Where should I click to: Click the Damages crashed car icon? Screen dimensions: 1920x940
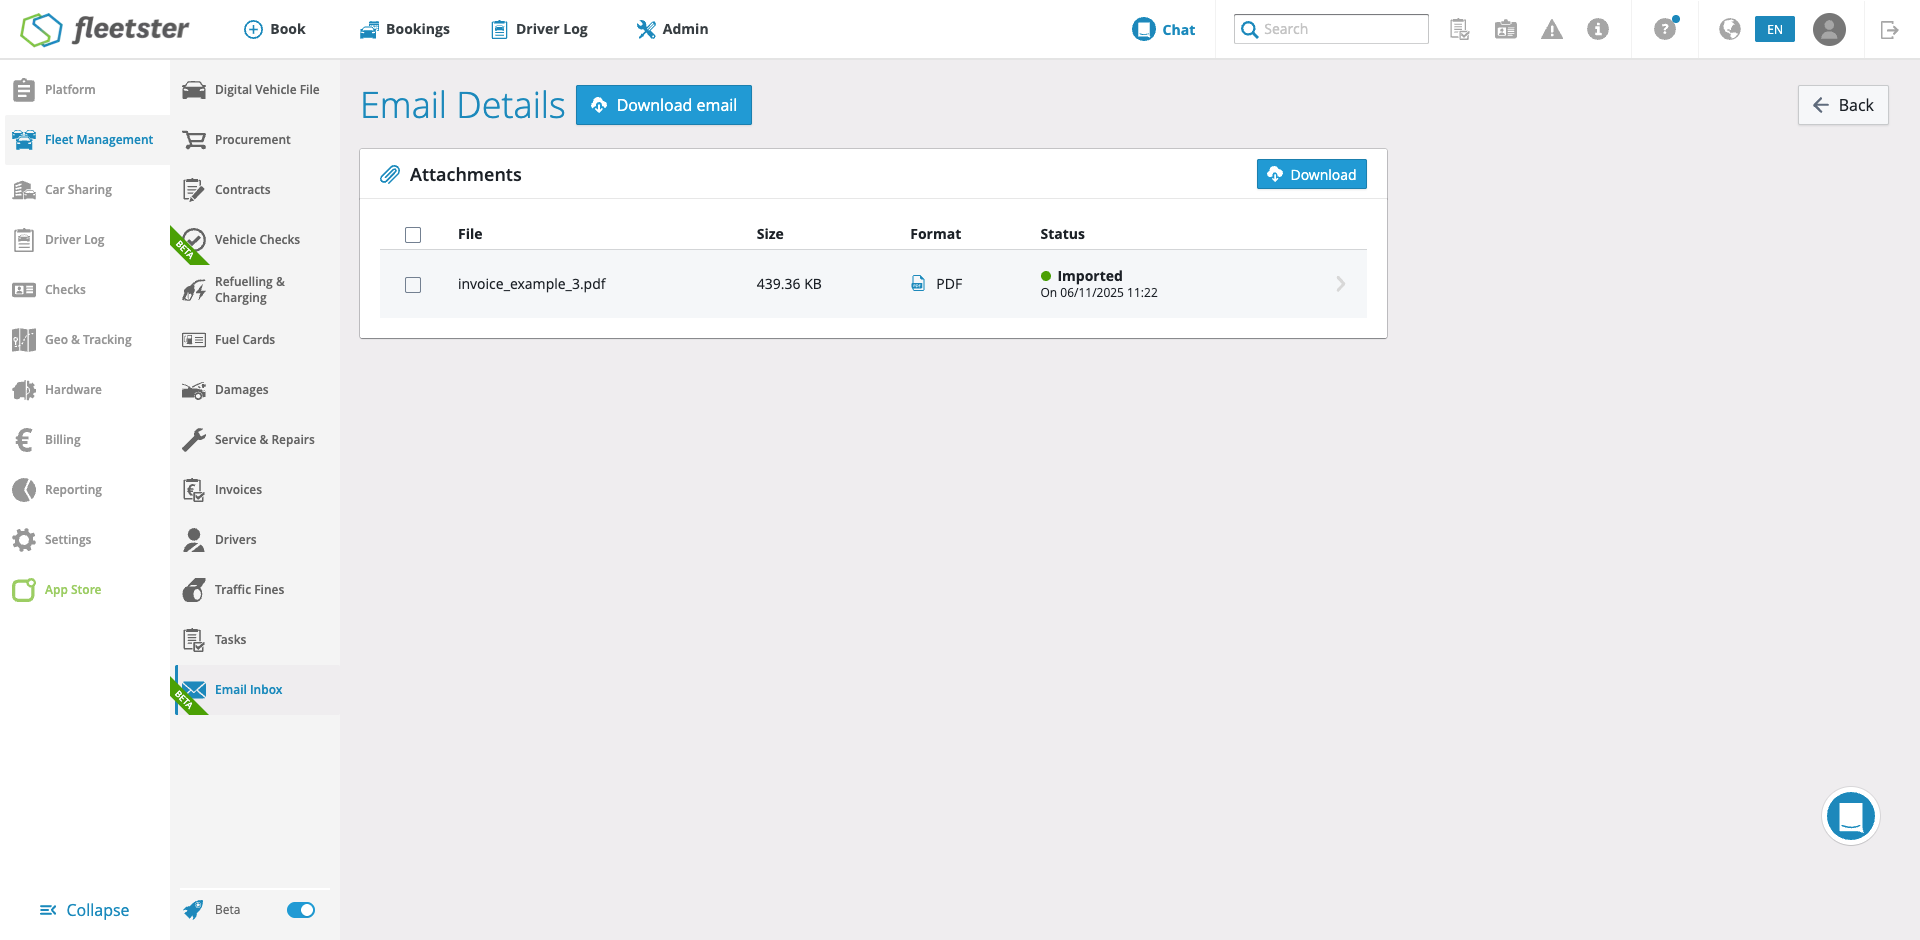tap(194, 390)
